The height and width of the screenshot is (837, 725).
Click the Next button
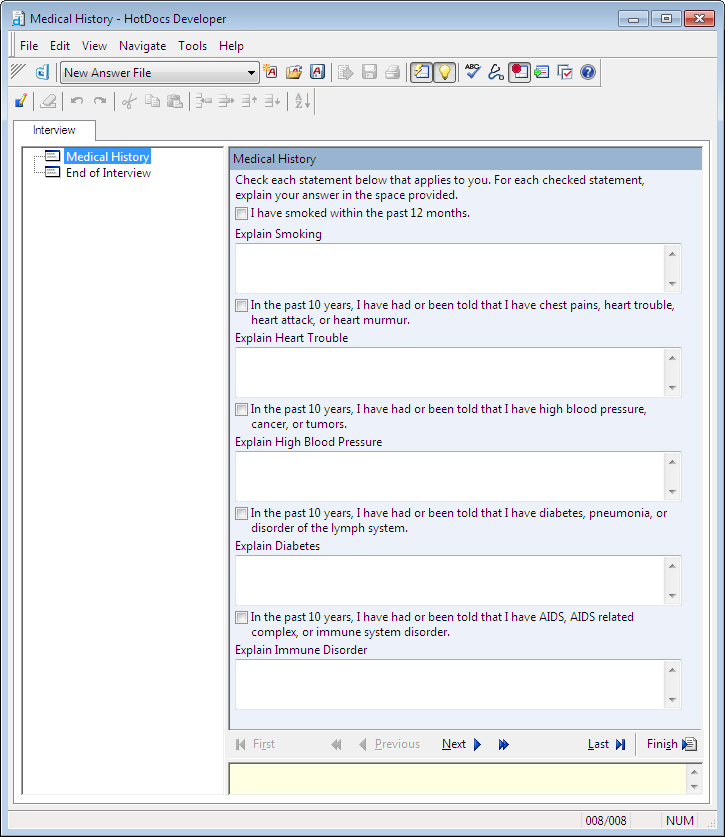point(454,744)
